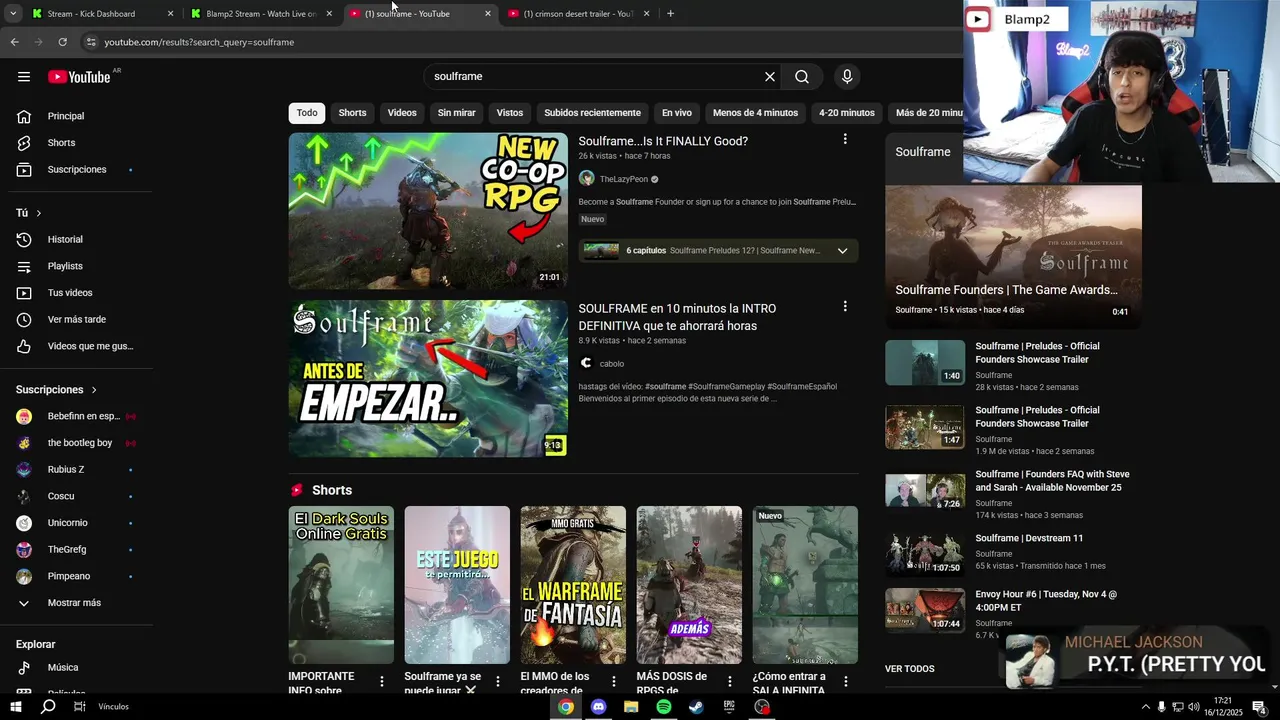This screenshot has height=720, width=1280.
Task: Open the Windows Start menu
Action: coord(16,707)
